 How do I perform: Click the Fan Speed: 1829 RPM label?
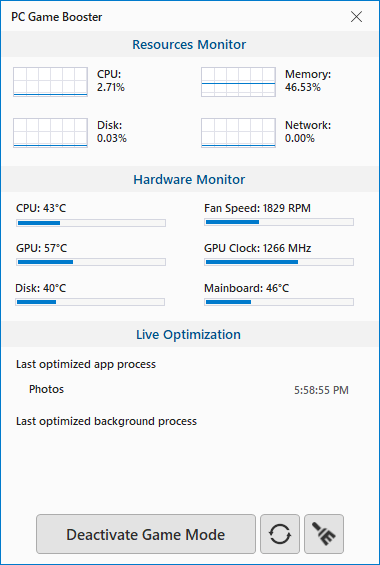coord(257,208)
